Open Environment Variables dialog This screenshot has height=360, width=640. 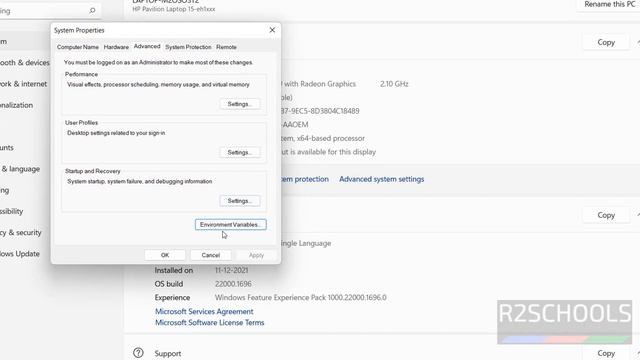tap(231, 224)
